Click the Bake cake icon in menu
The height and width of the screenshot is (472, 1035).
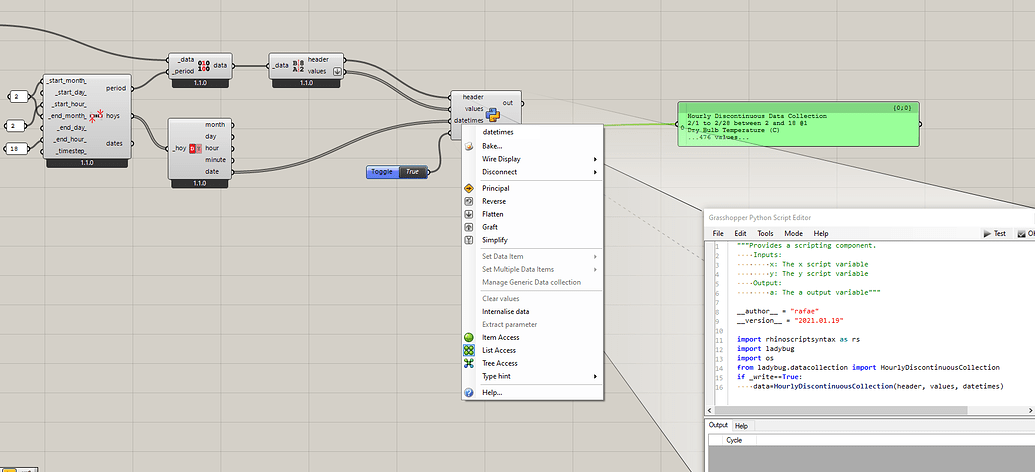pyautogui.click(x=469, y=146)
